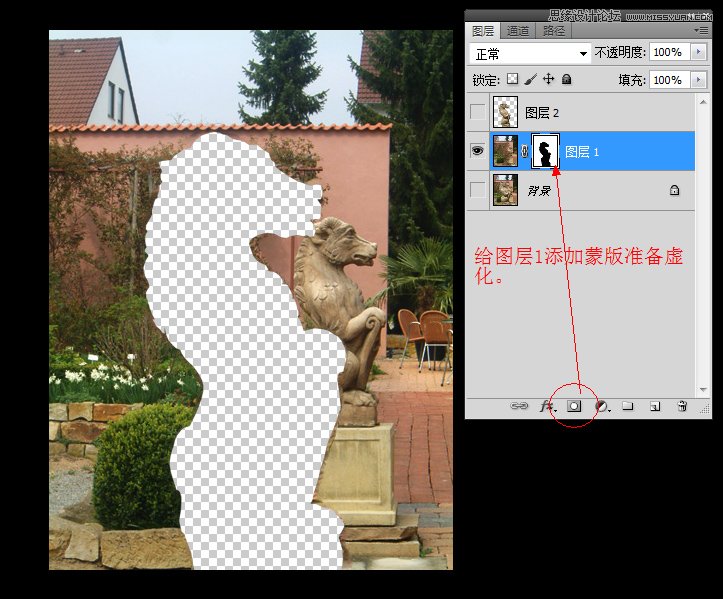
Task: Create a new adjustment layer
Action: coord(602,406)
